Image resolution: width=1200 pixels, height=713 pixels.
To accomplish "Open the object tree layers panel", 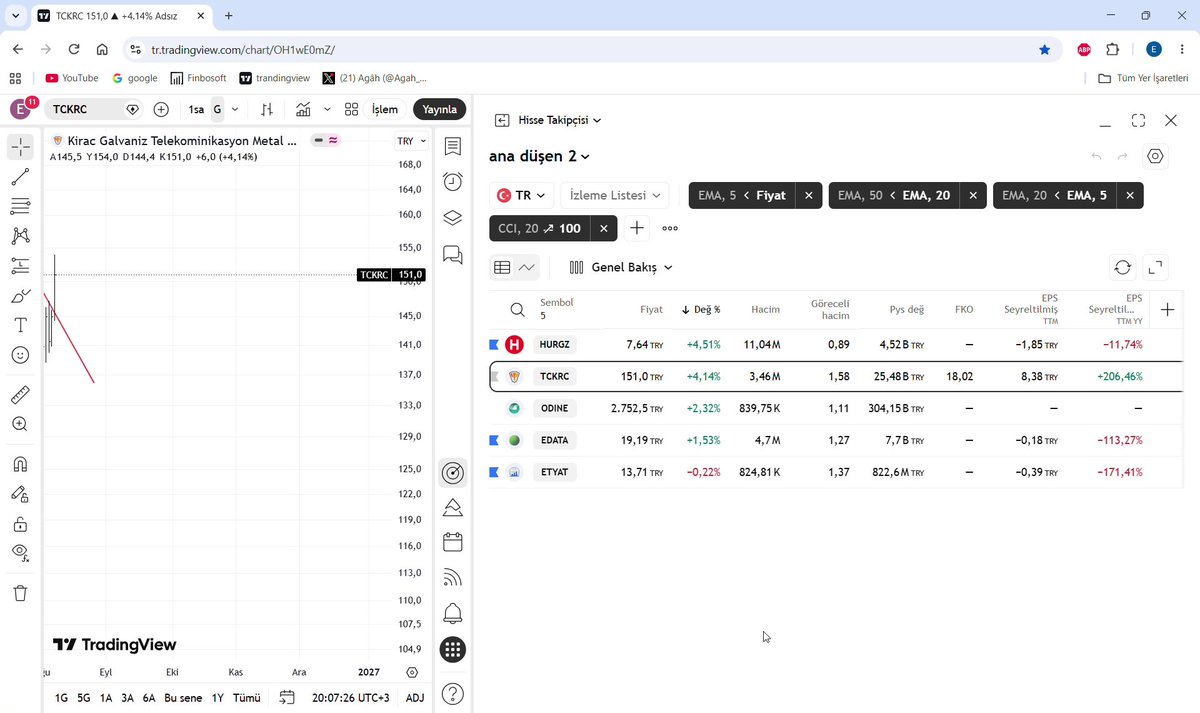I will pyautogui.click(x=453, y=218).
